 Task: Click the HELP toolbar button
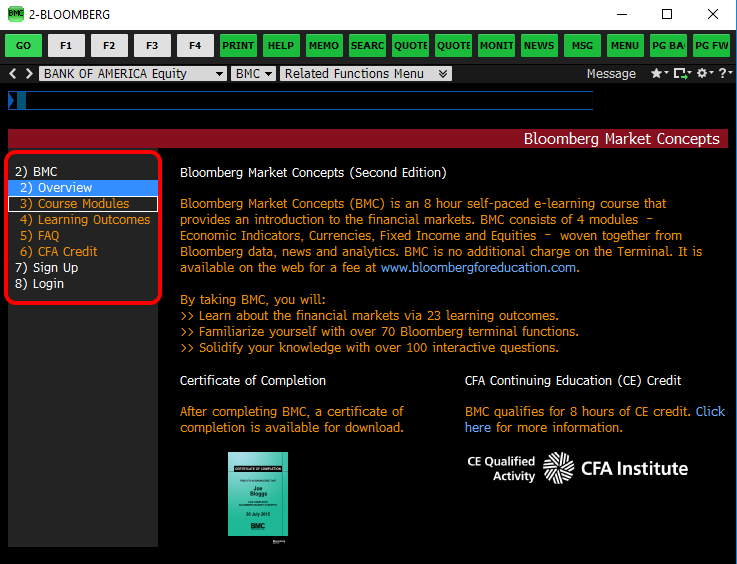click(x=281, y=46)
